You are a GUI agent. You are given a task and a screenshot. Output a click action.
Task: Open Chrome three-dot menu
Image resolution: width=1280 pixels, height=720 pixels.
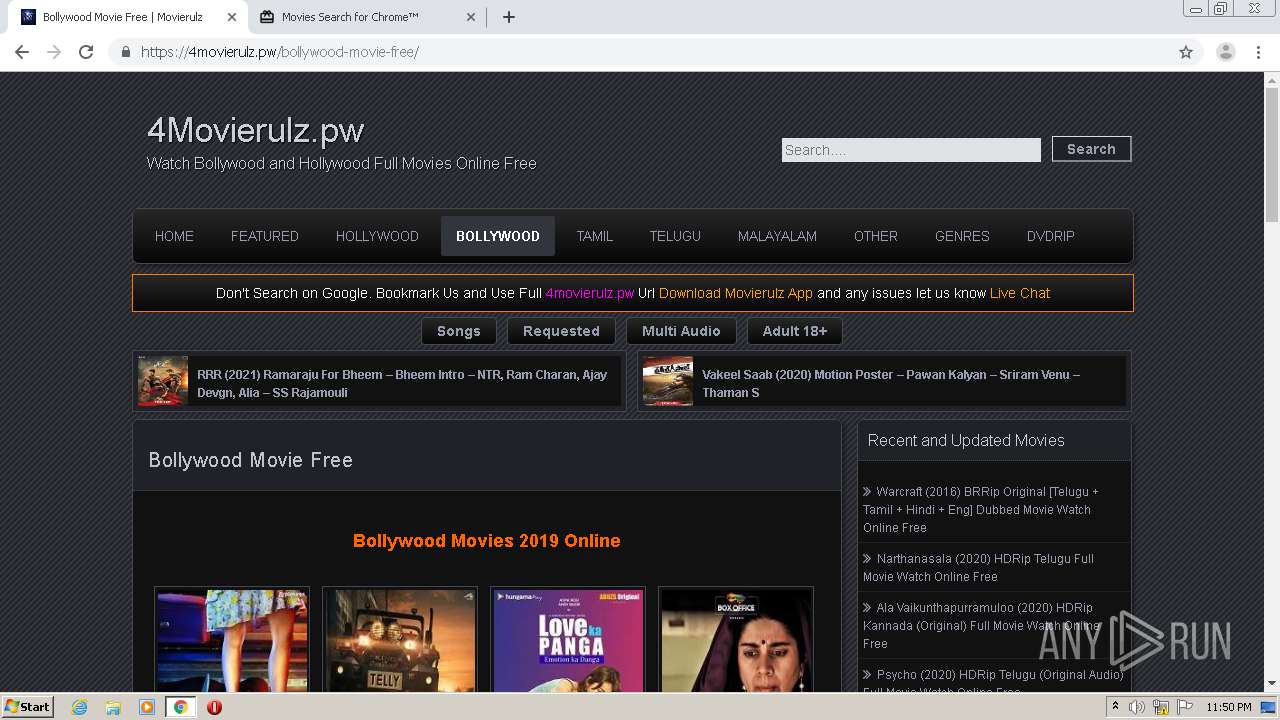coord(1259,52)
